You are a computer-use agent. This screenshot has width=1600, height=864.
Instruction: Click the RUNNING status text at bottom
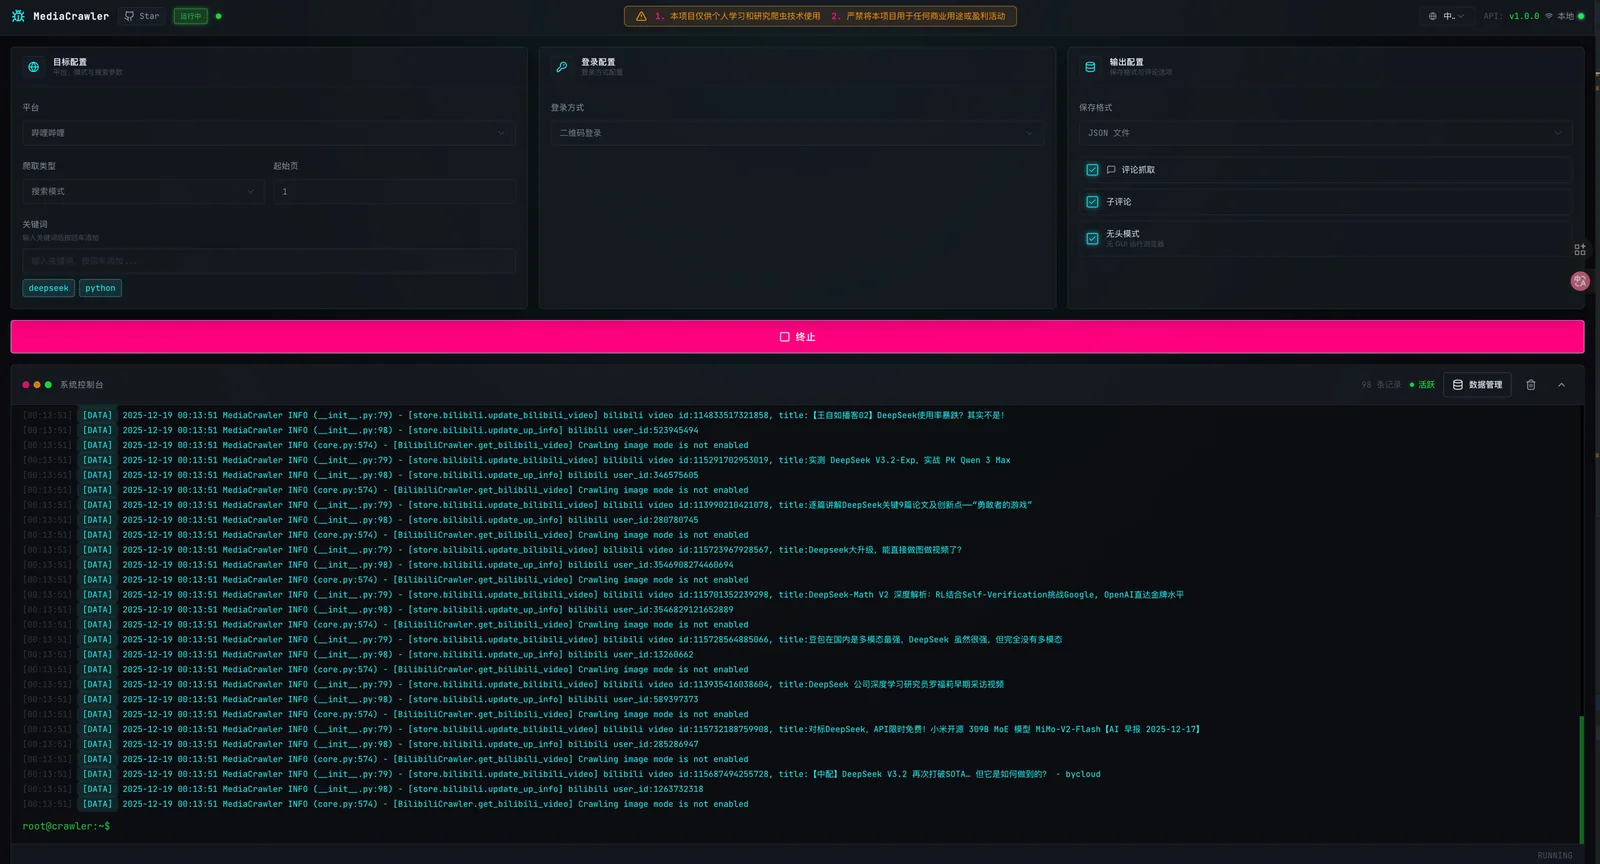[x=1555, y=856]
